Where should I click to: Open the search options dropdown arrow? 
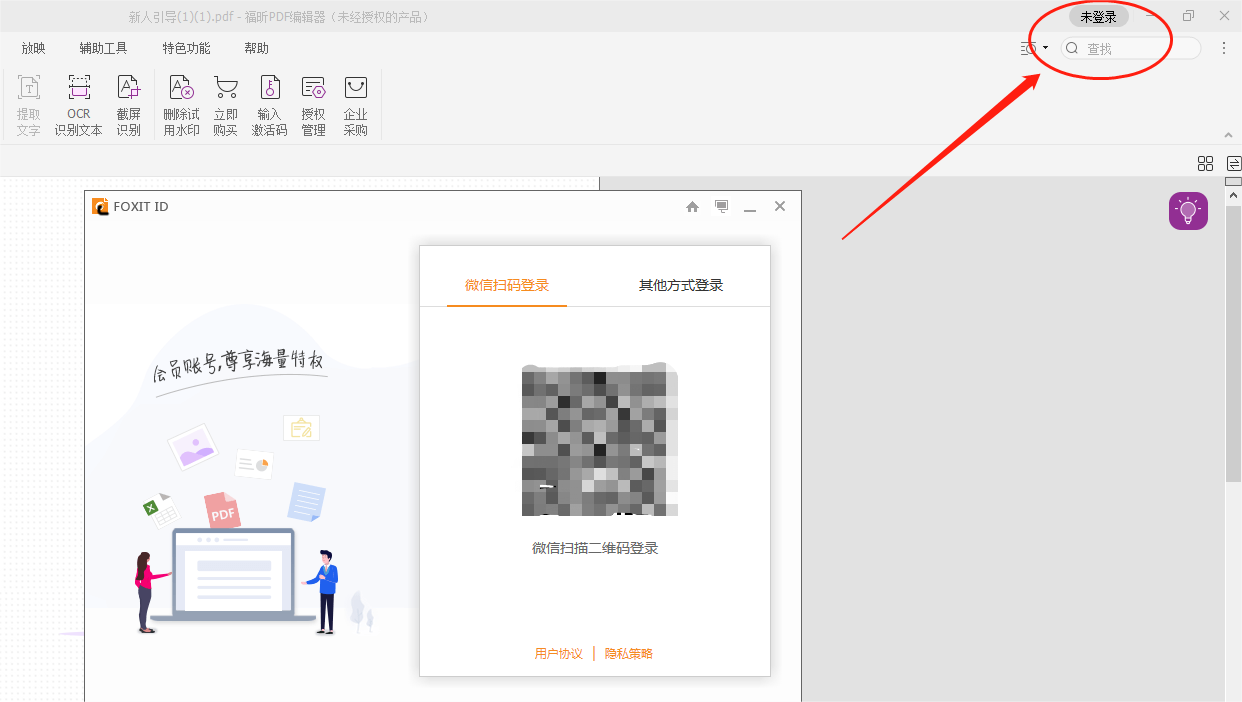[1044, 48]
